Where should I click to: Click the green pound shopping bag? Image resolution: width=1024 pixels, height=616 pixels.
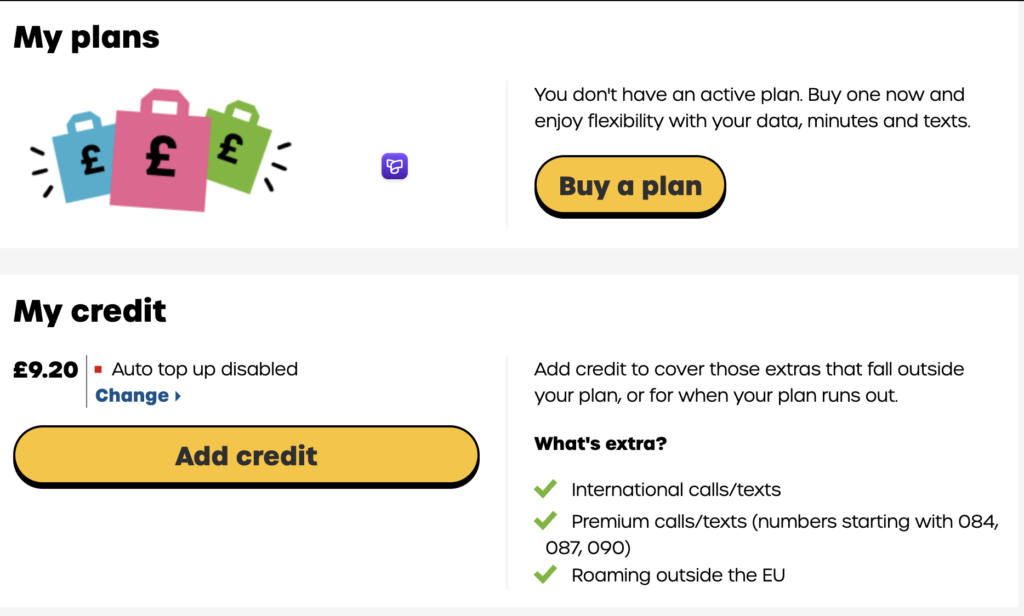point(238,147)
